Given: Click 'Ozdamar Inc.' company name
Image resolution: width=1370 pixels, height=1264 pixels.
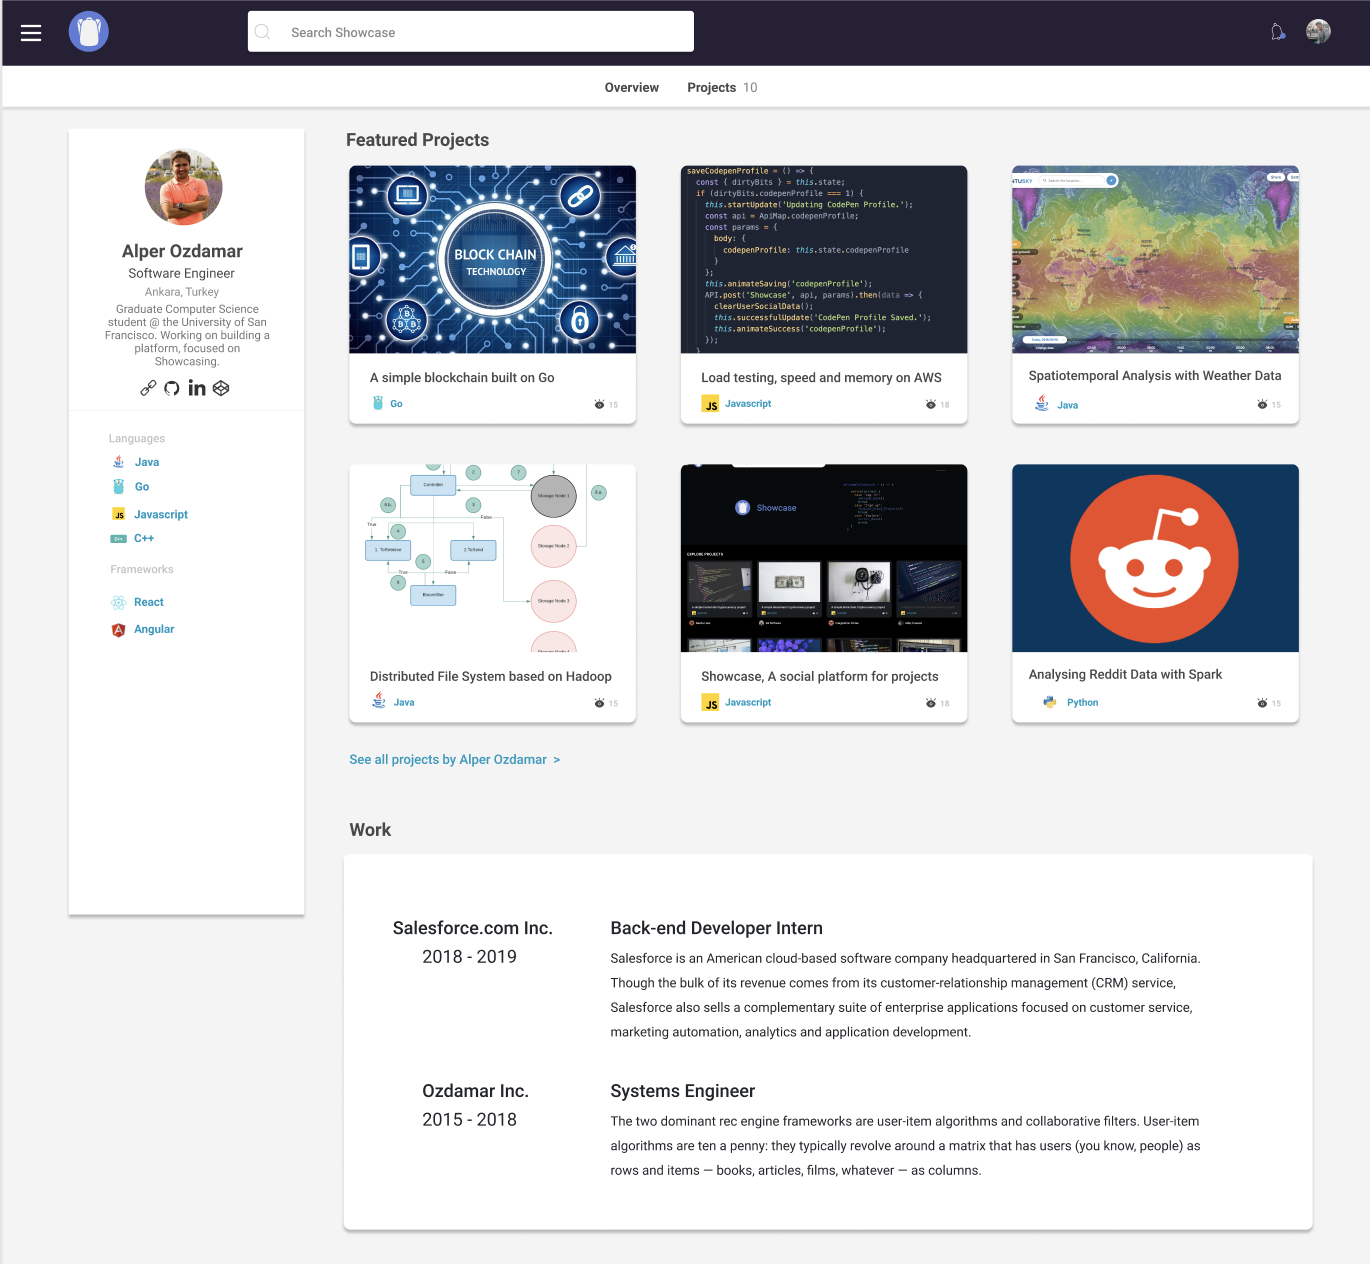Looking at the screenshot, I should [475, 1091].
